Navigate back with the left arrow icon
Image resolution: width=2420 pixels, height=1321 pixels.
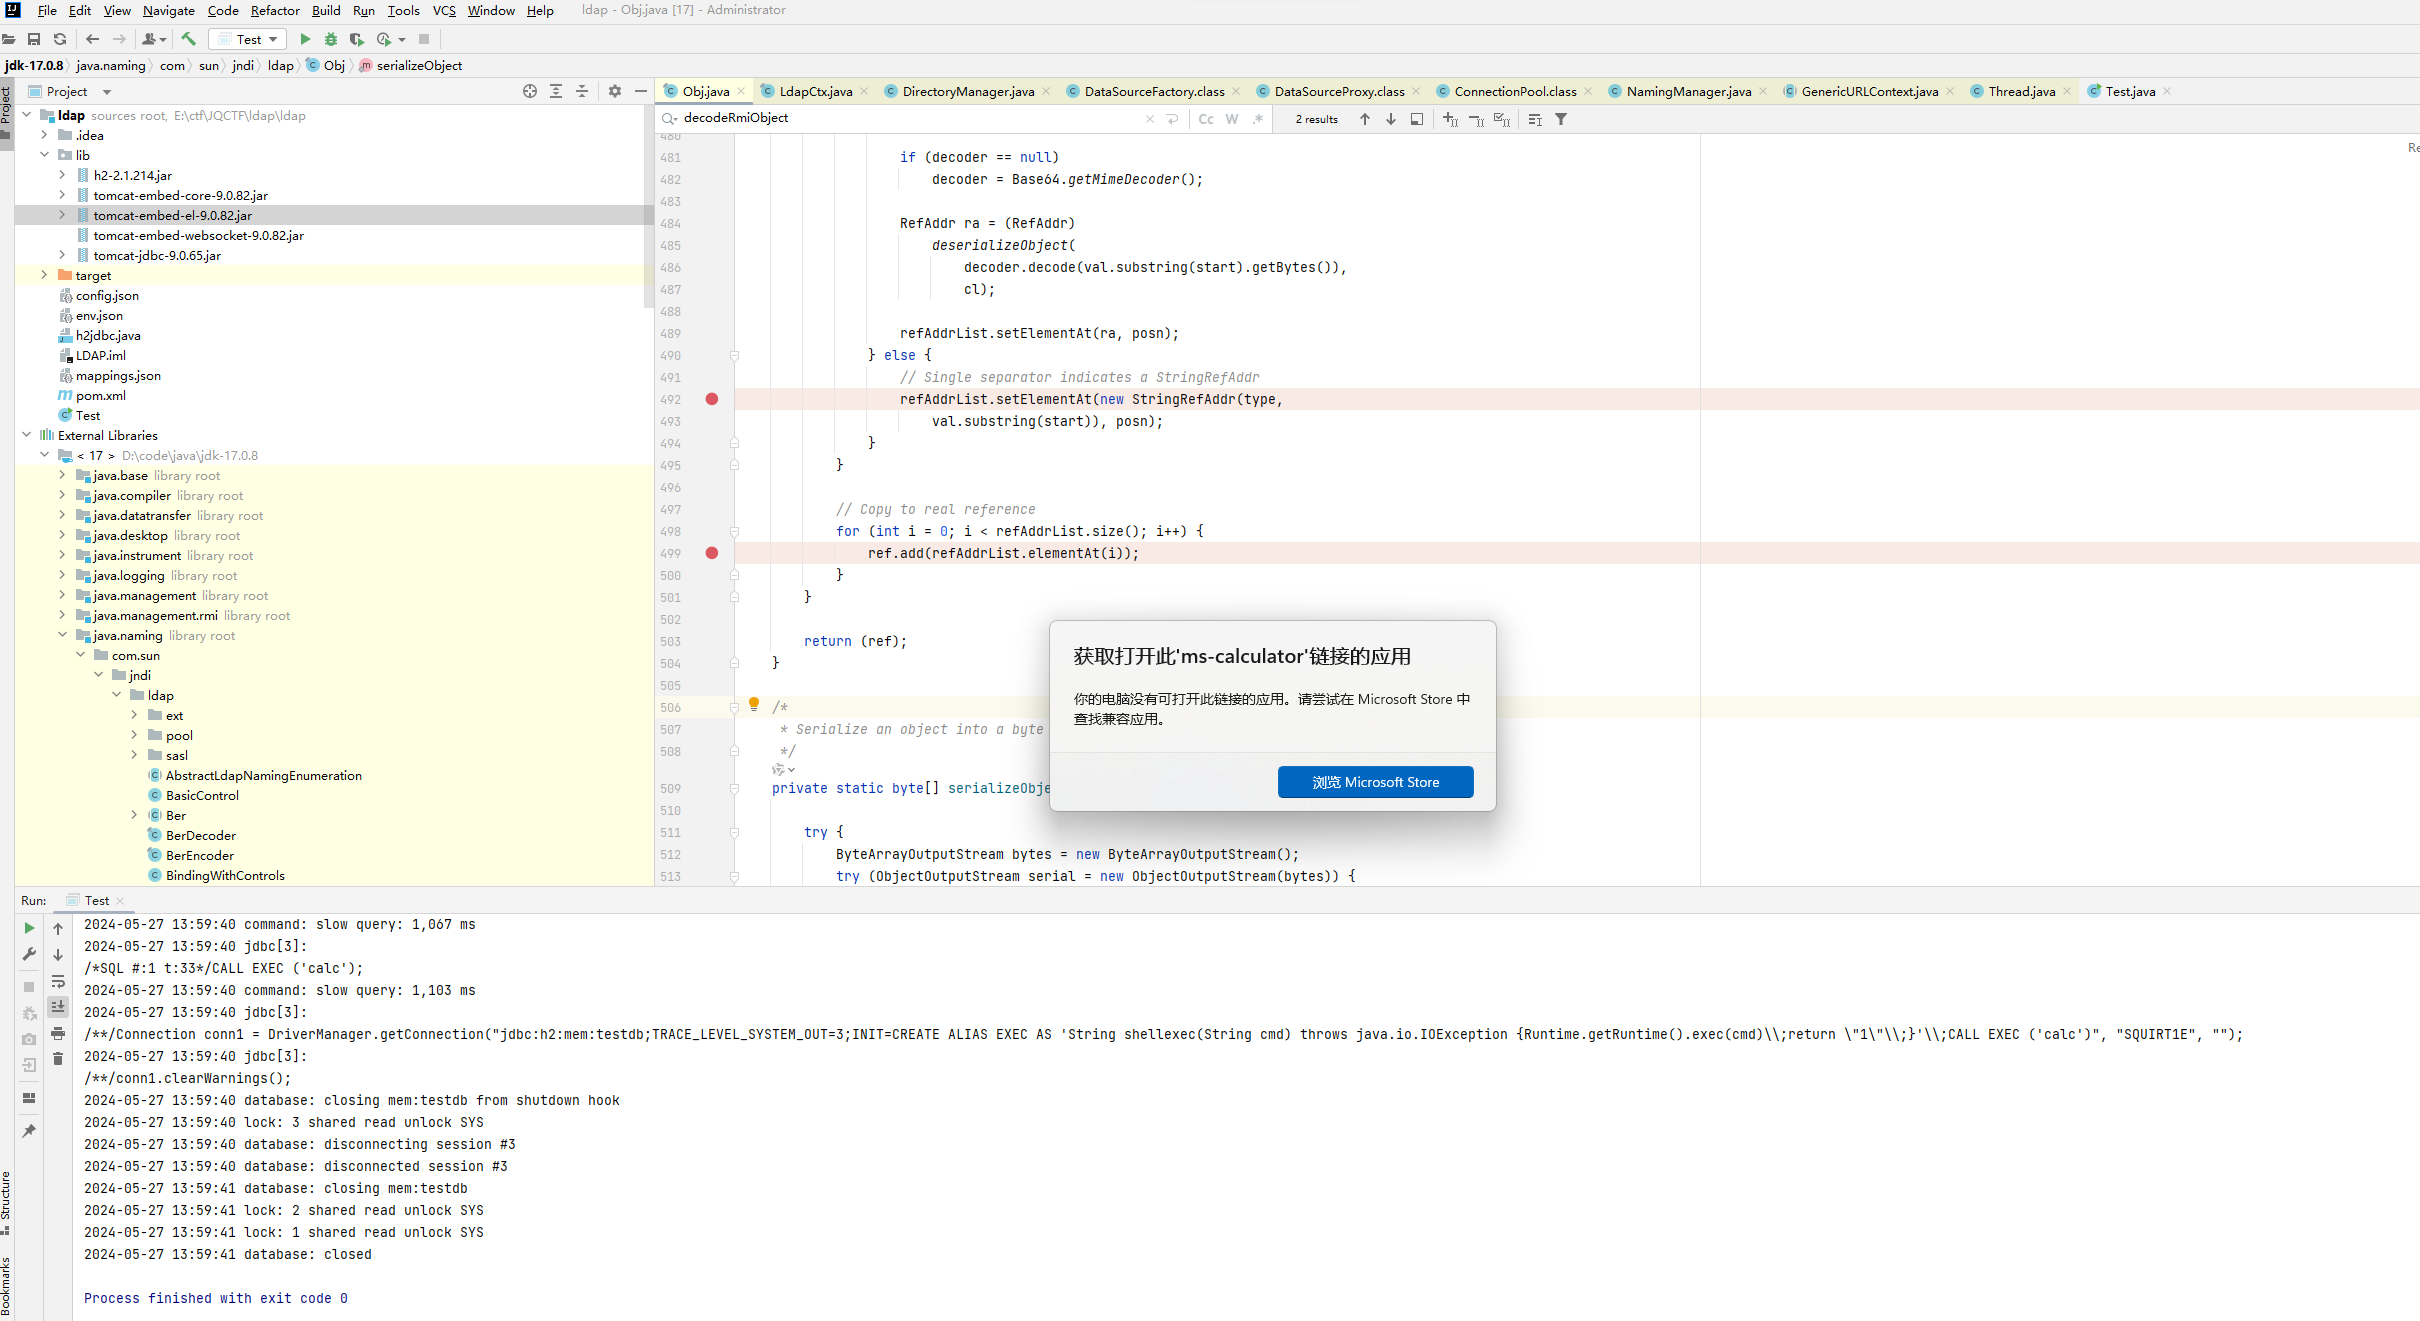(x=93, y=39)
